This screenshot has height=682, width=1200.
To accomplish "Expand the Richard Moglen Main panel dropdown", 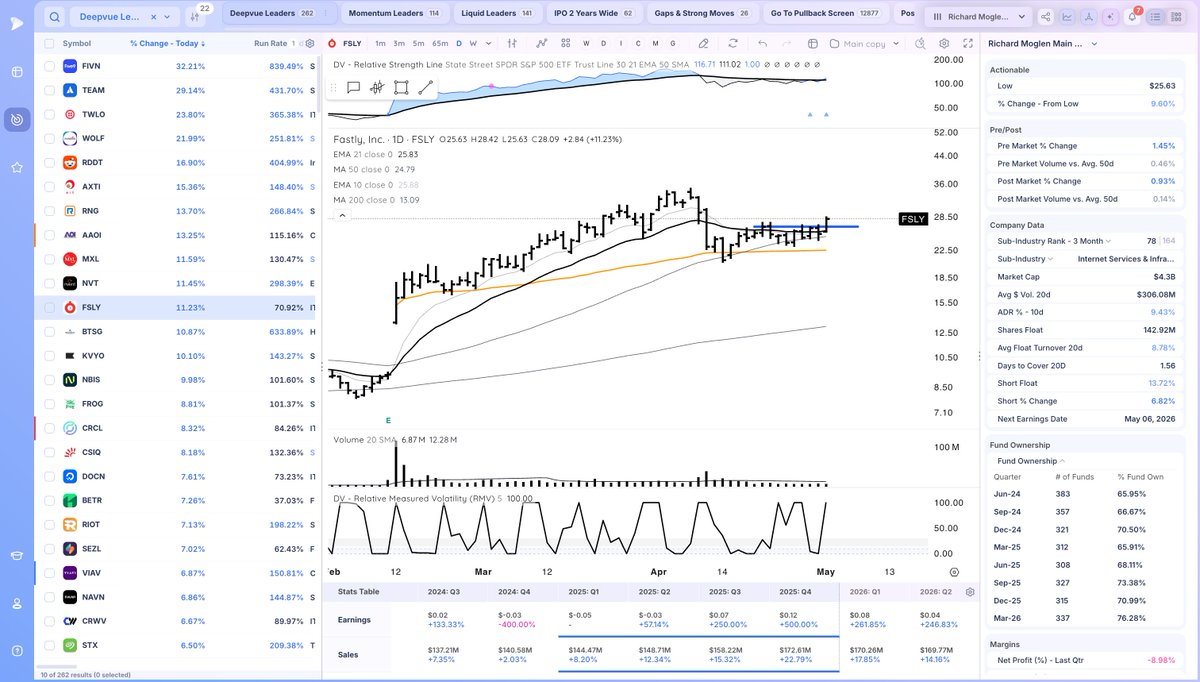I will click(x=1093, y=44).
